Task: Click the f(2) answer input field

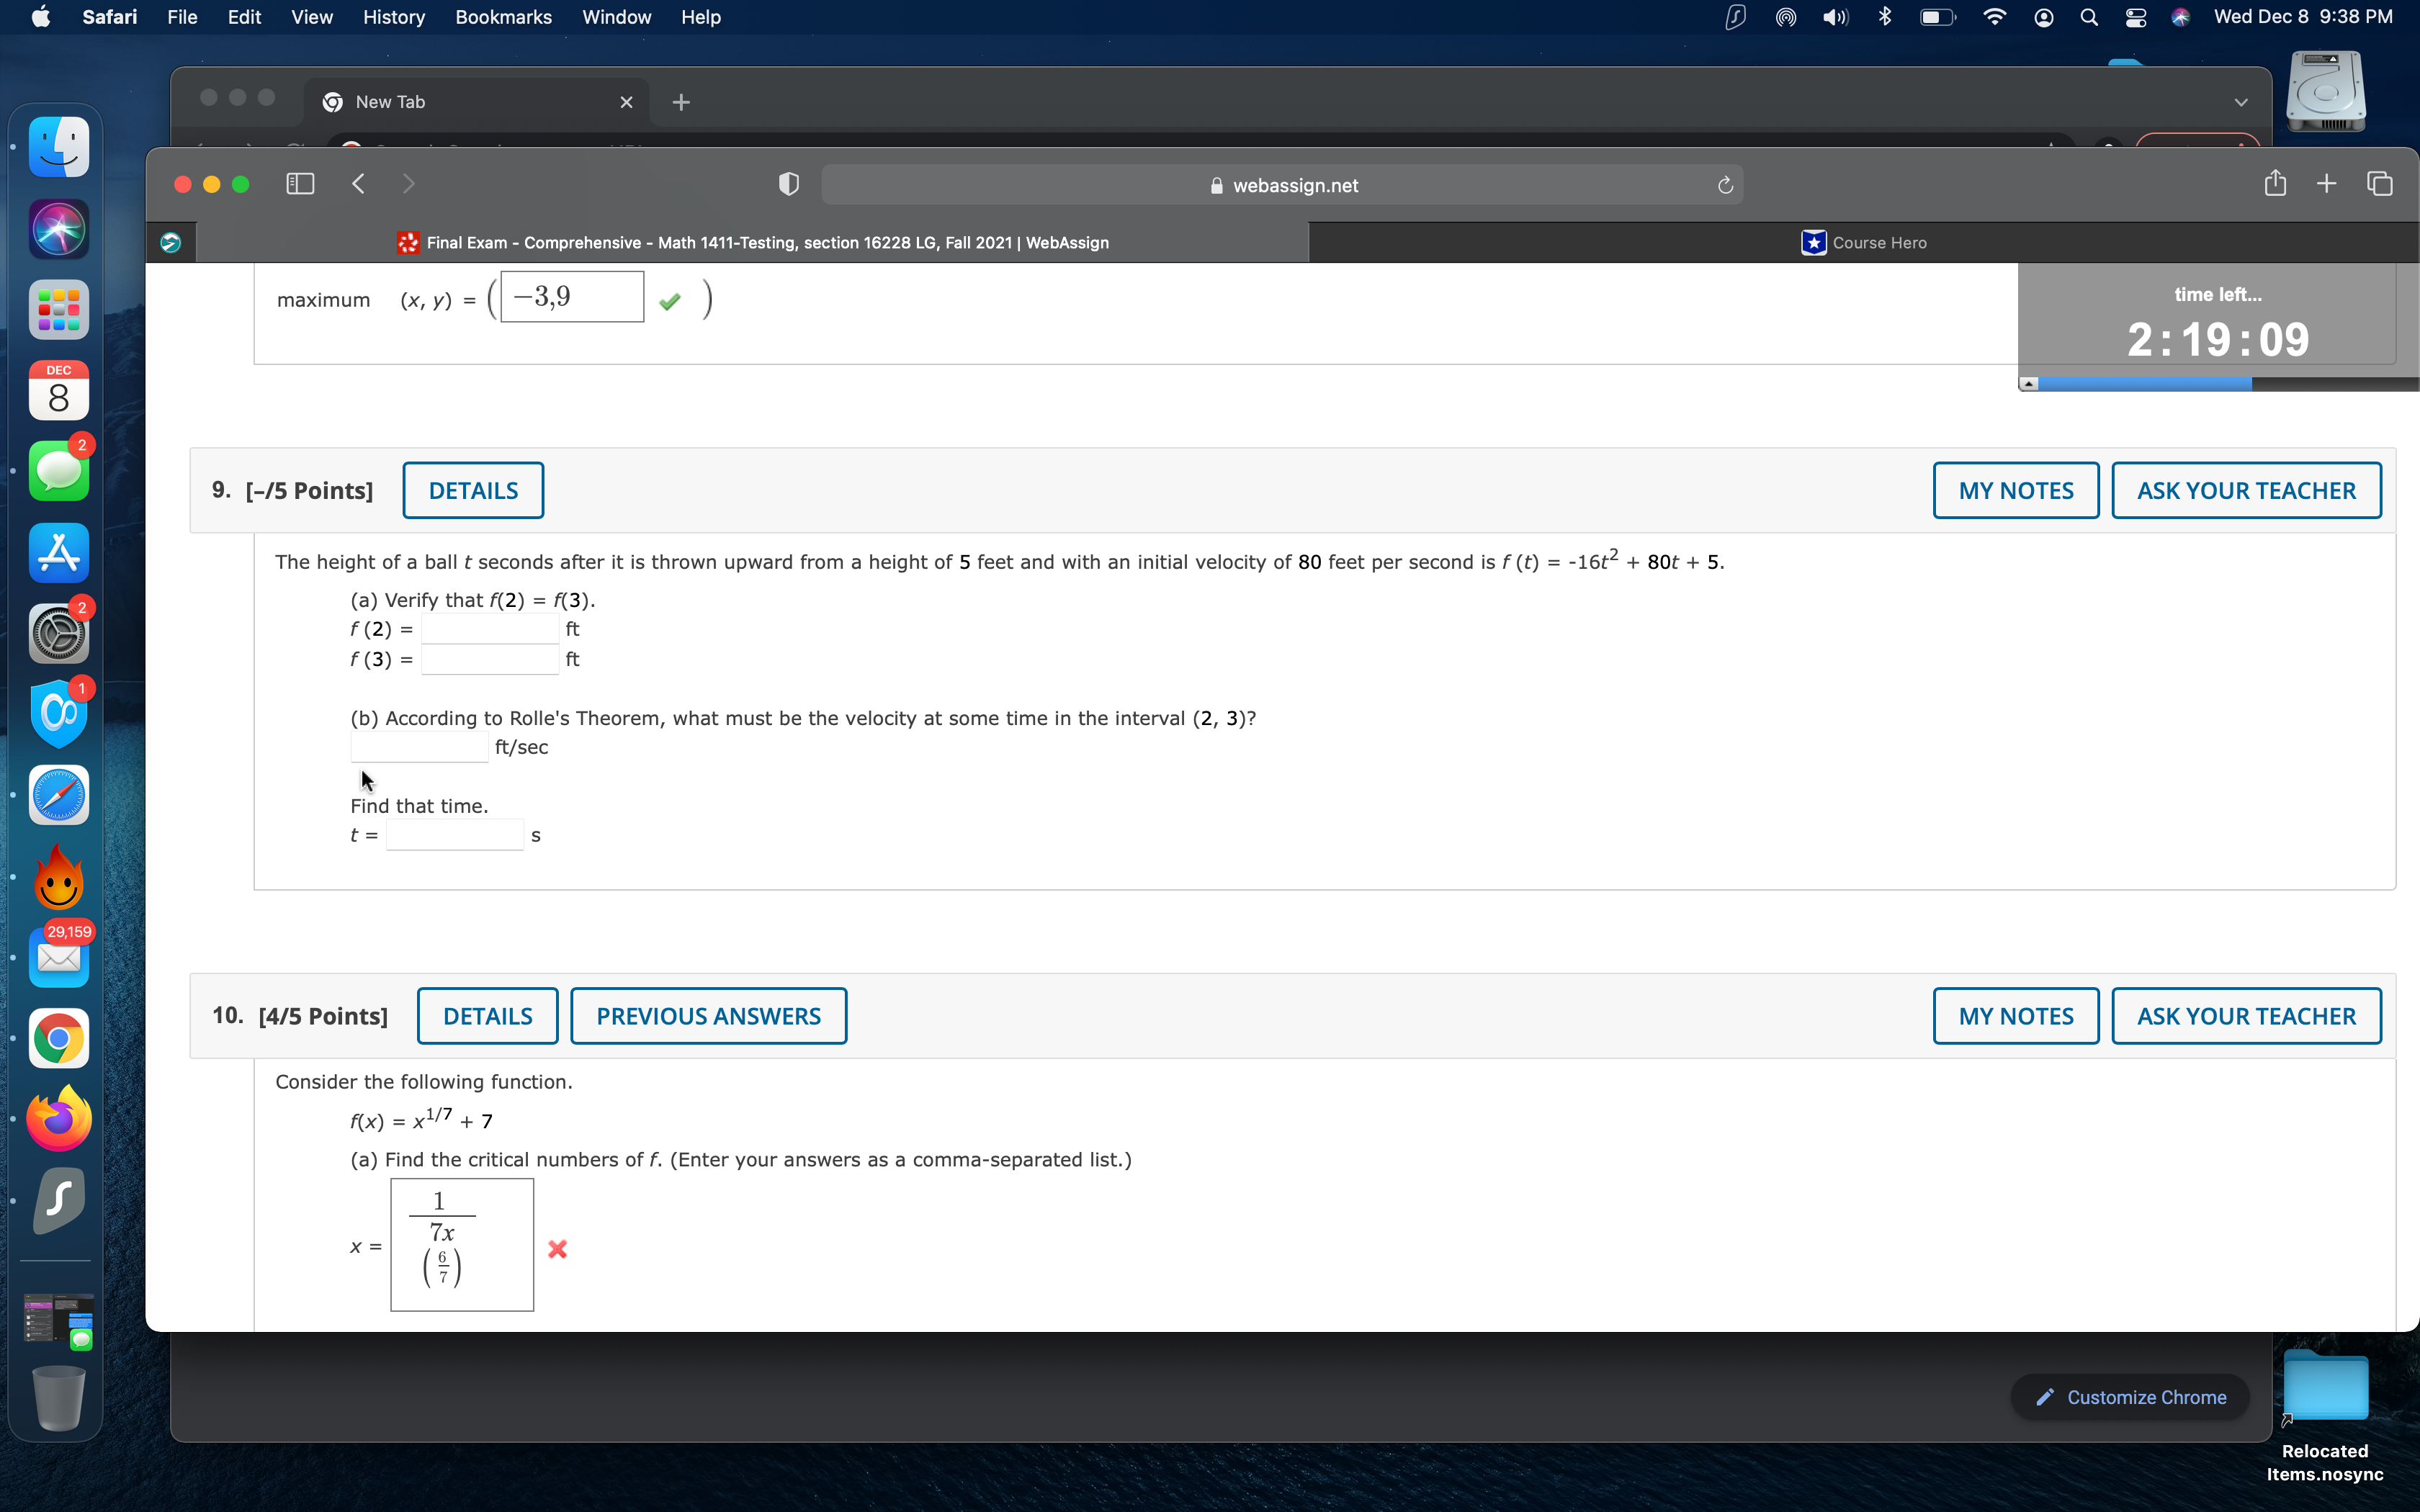Action: [488, 628]
